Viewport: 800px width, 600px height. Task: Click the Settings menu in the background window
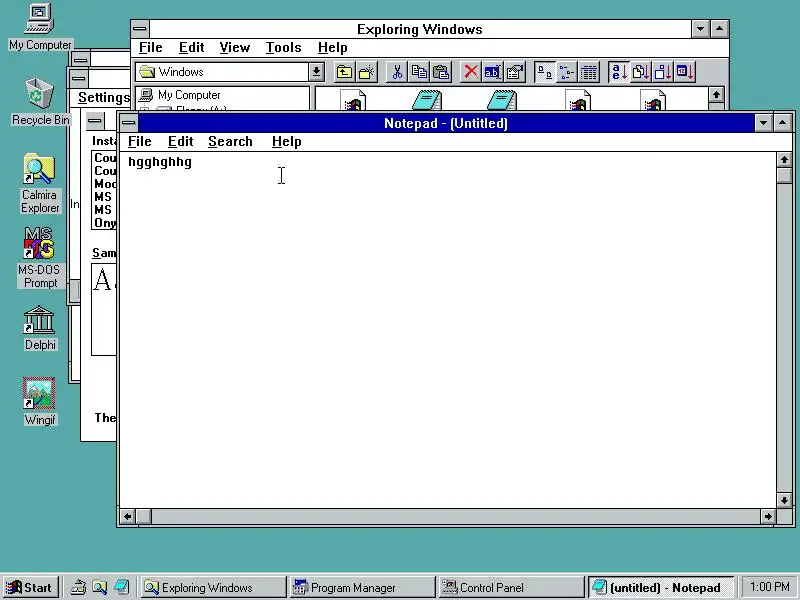click(104, 97)
